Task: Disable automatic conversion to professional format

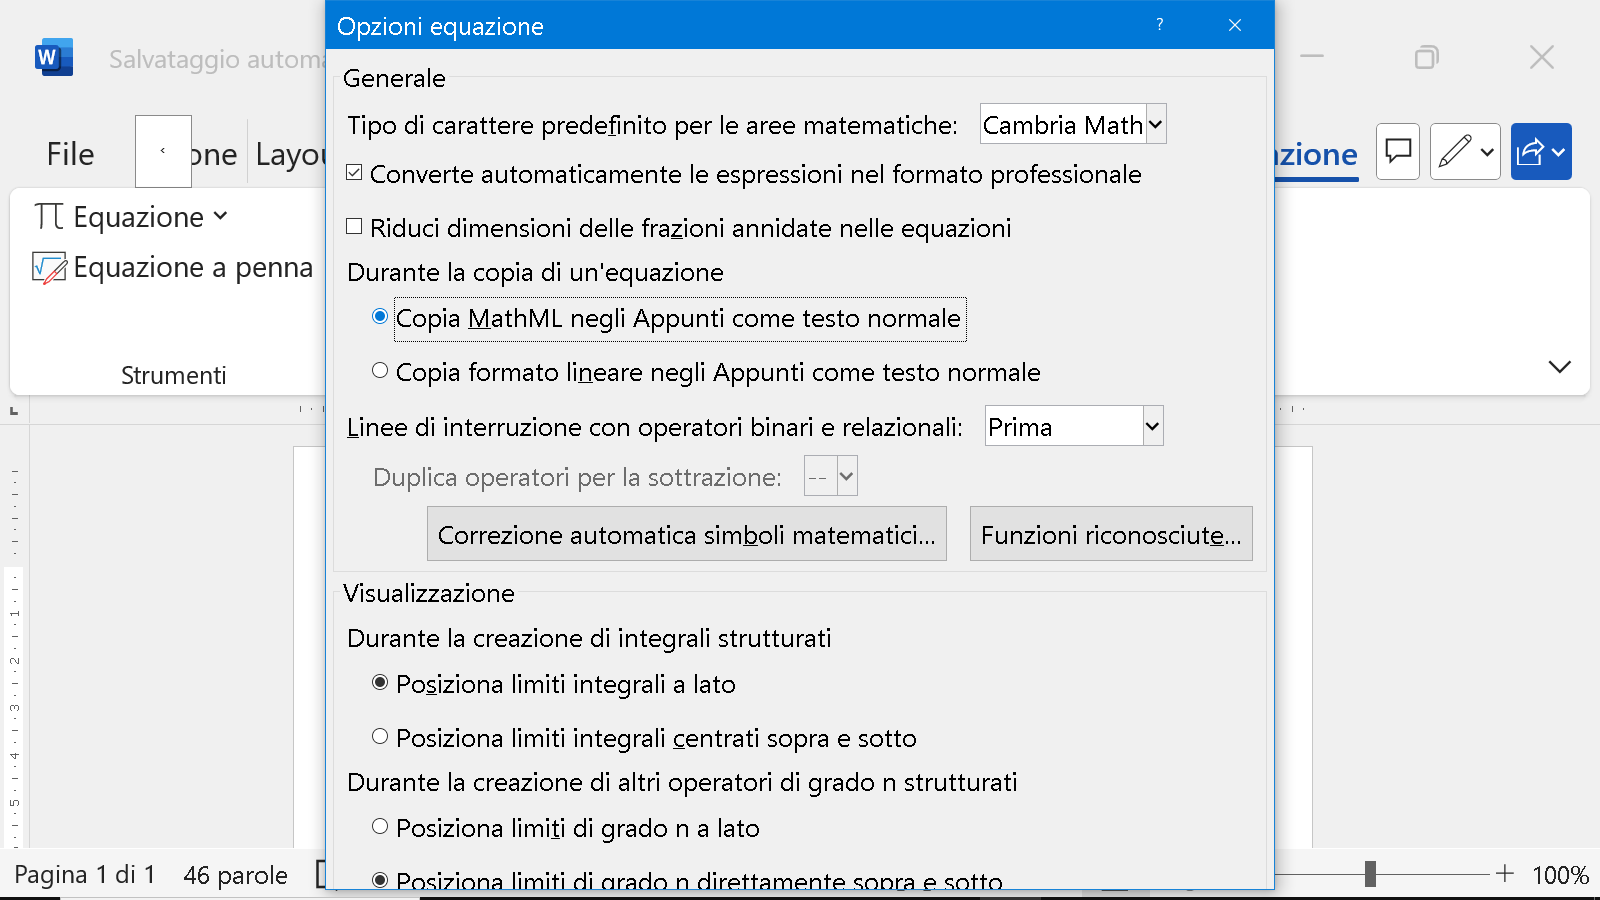Action: click(x=354, y=173)
